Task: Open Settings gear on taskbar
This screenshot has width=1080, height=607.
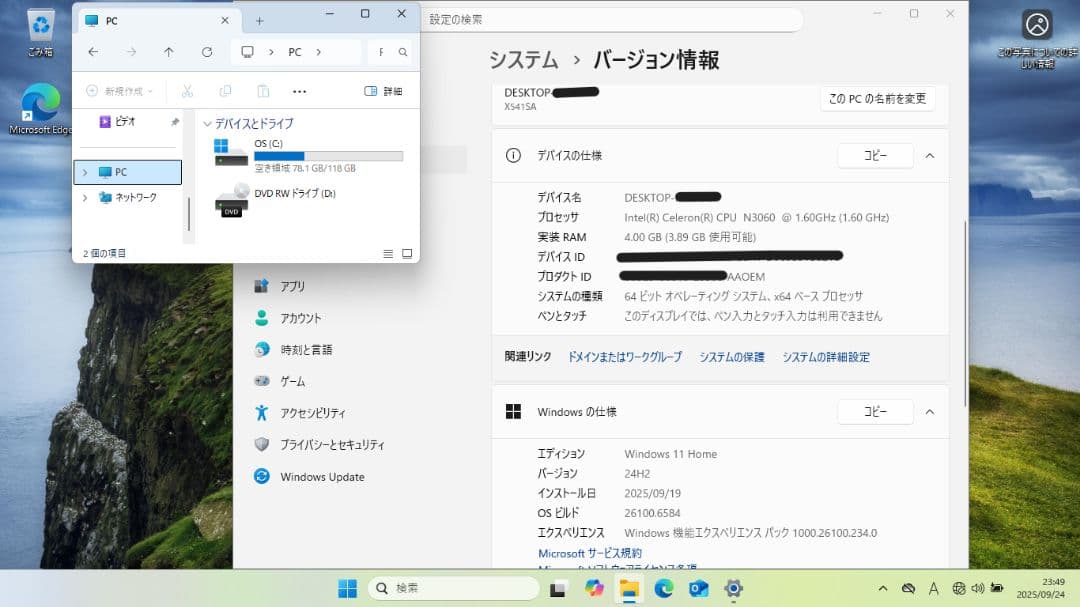Action: coord(734,588)
